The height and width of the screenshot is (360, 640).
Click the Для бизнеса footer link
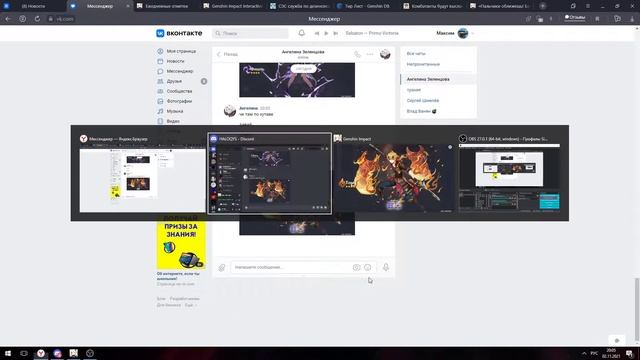(x=169, y=305)
